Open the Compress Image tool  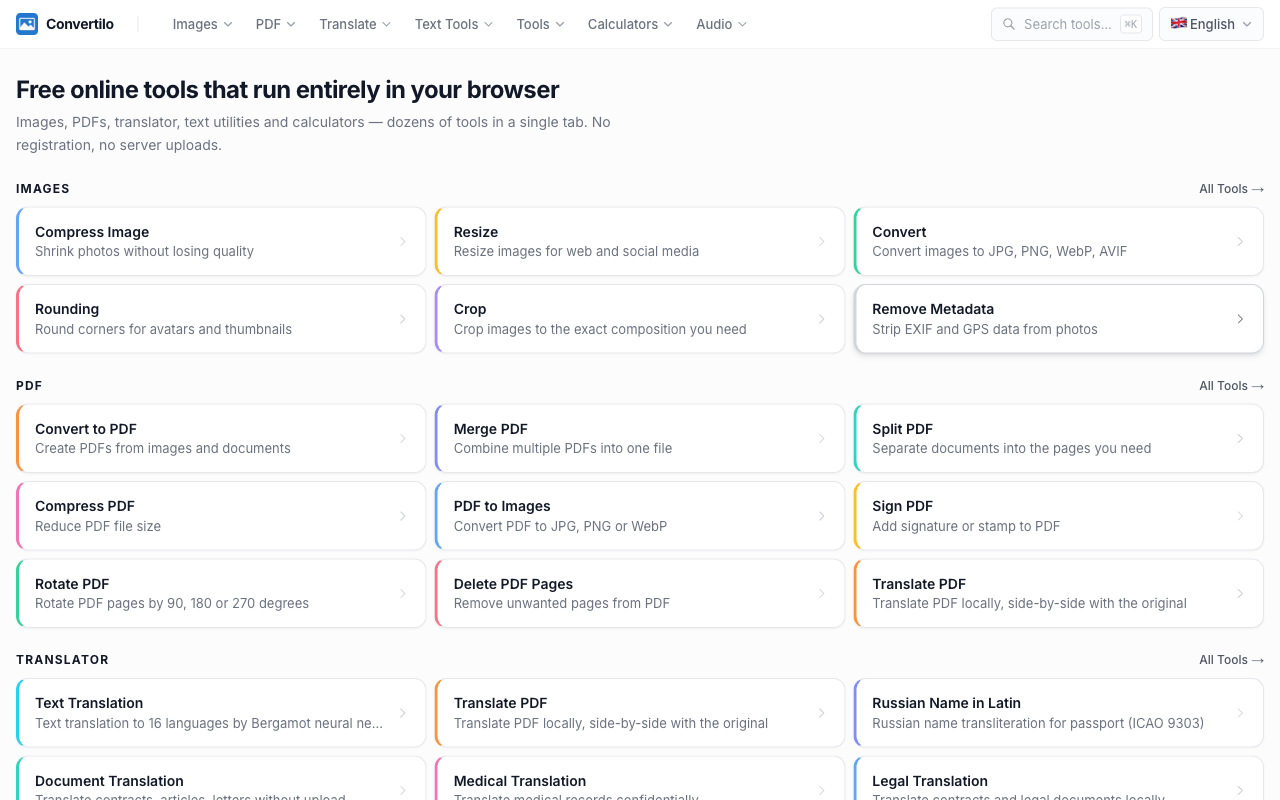pos(221,241)
